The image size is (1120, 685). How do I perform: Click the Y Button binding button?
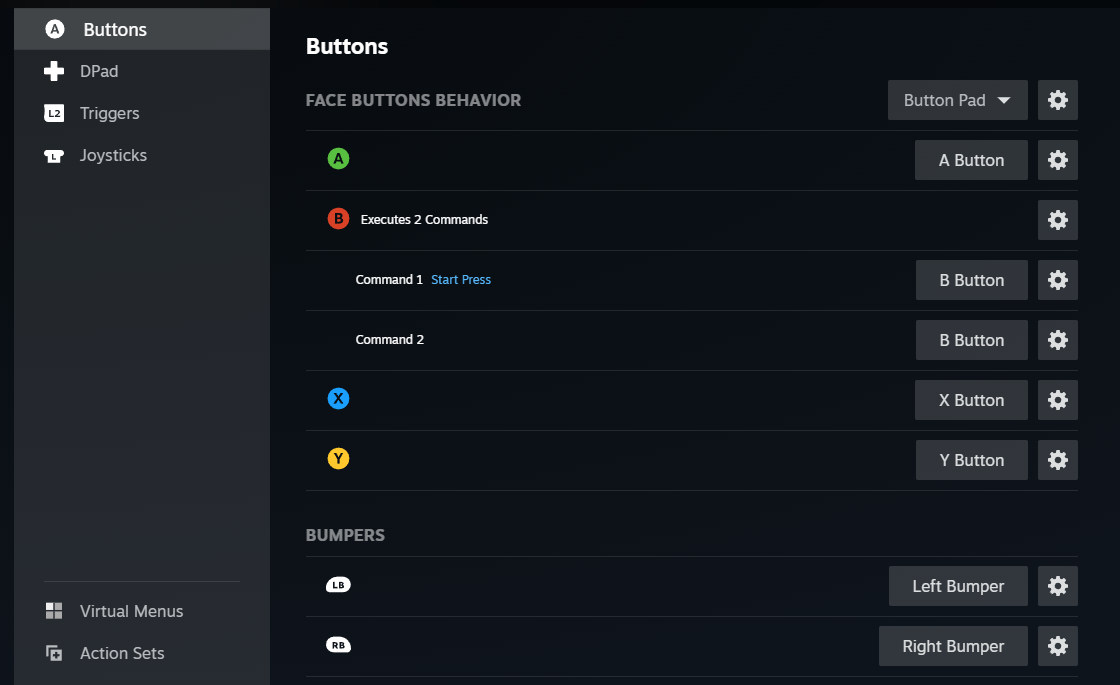971,460
